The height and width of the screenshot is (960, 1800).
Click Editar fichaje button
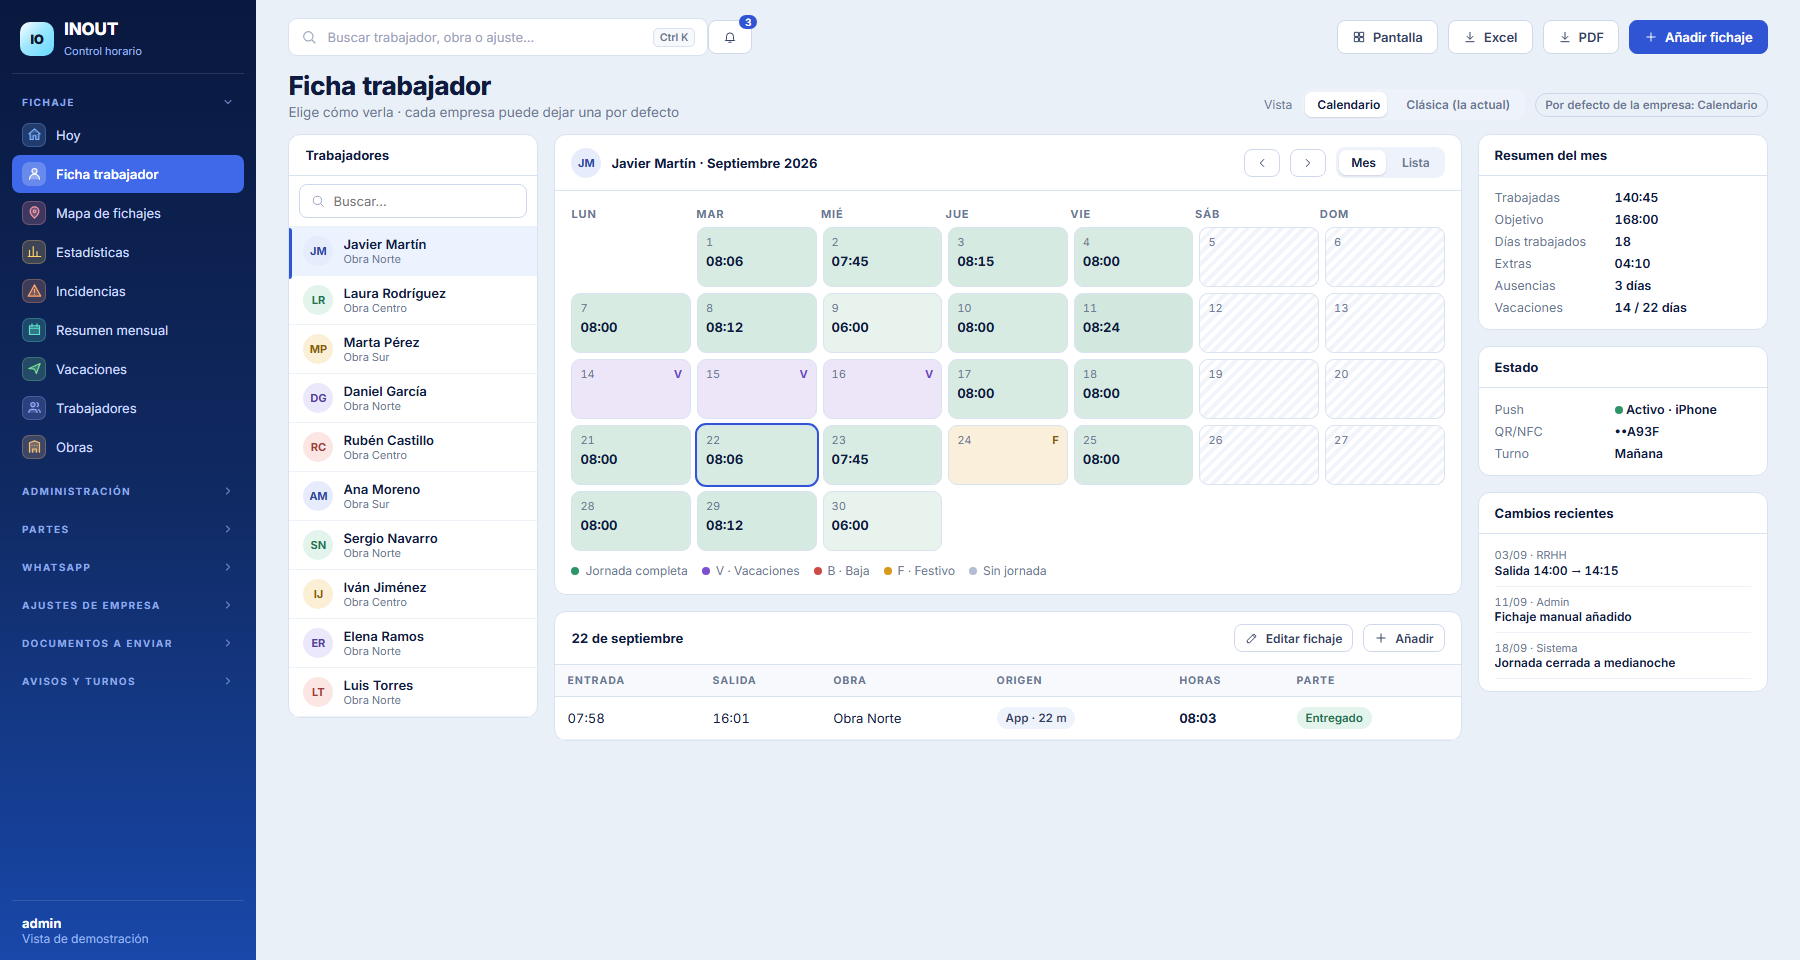pyautogui.click(x=1293, y=638)
